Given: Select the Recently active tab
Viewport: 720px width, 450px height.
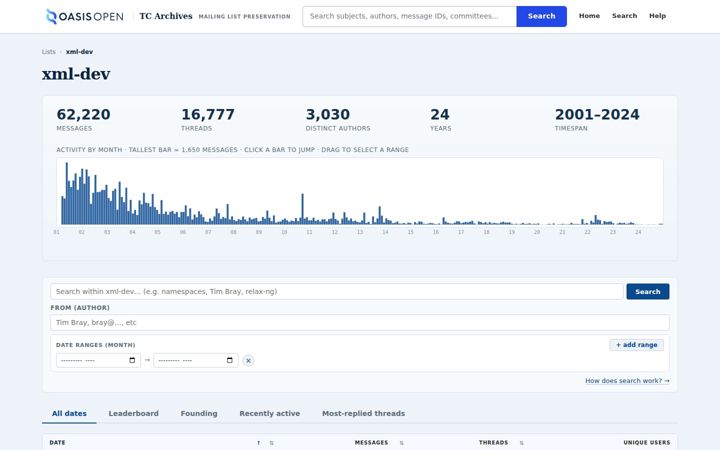Looking at the screenshot, I should (x=270, y=413).
